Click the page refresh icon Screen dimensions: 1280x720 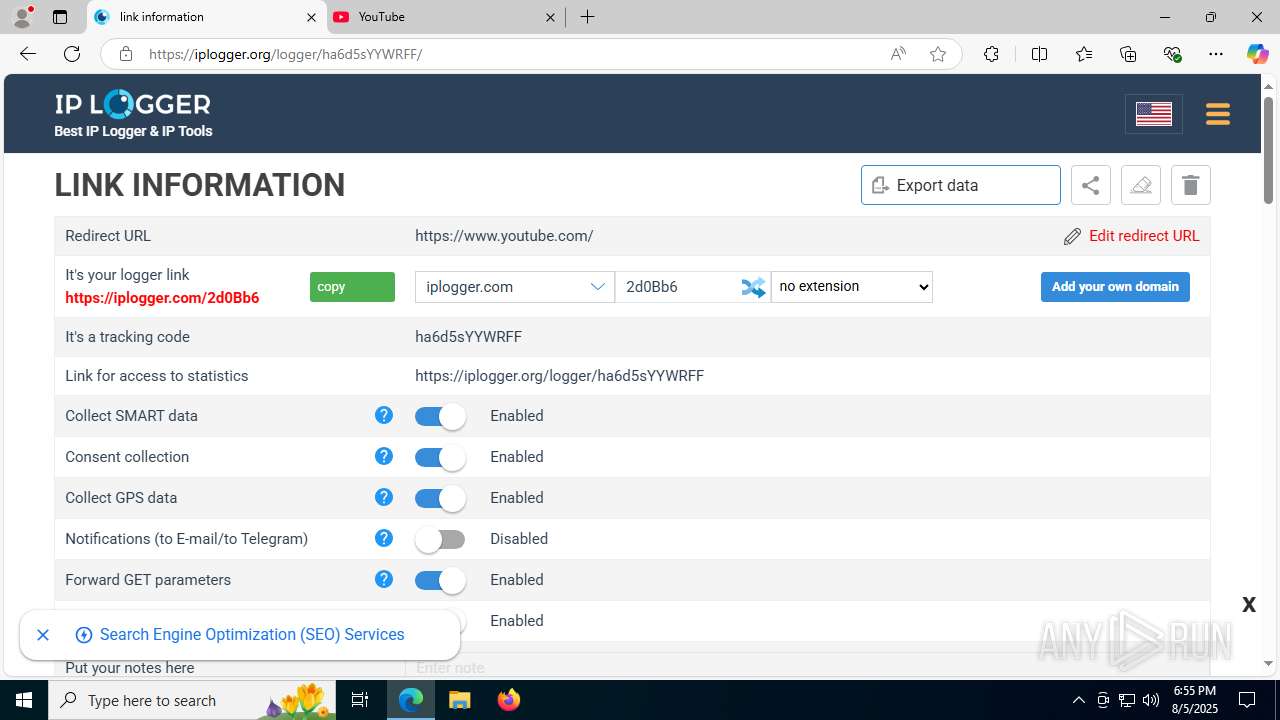[x=72, y=54]
